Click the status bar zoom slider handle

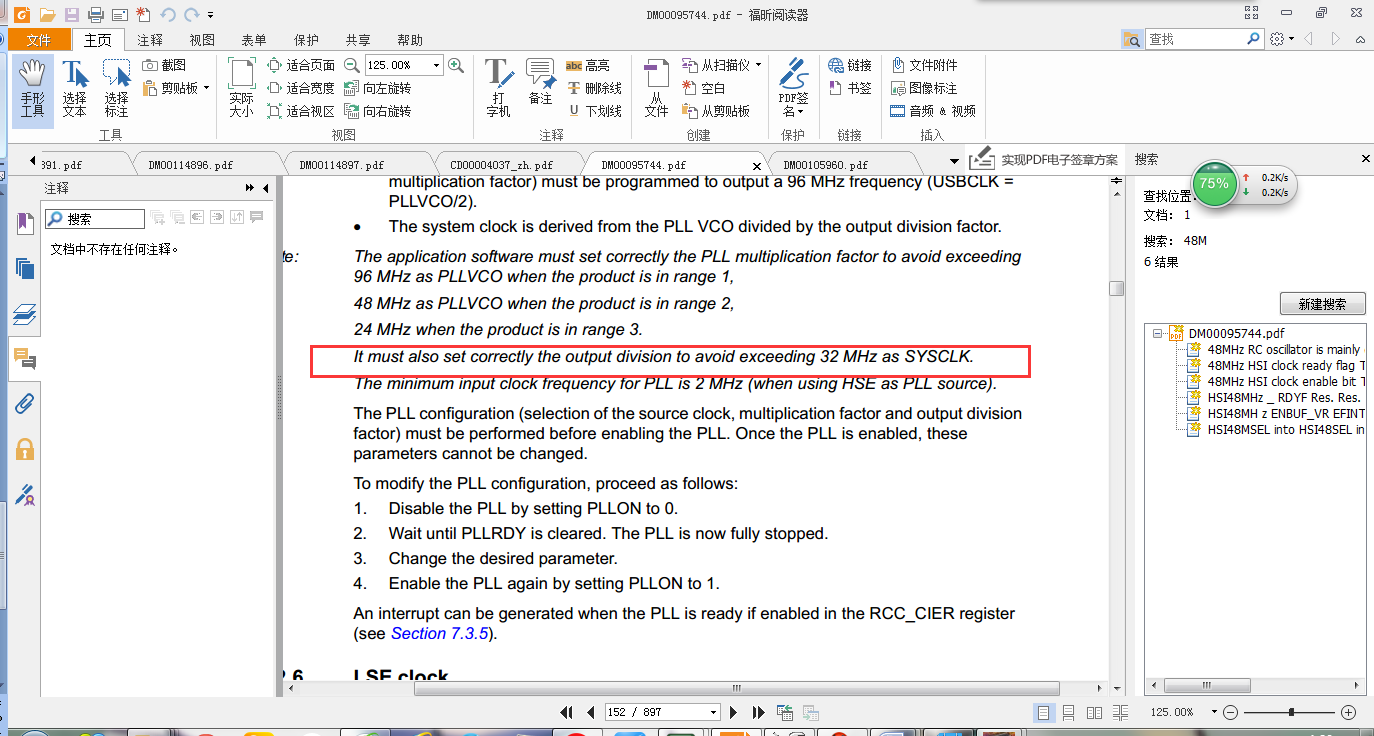(x=1292, y=712)
